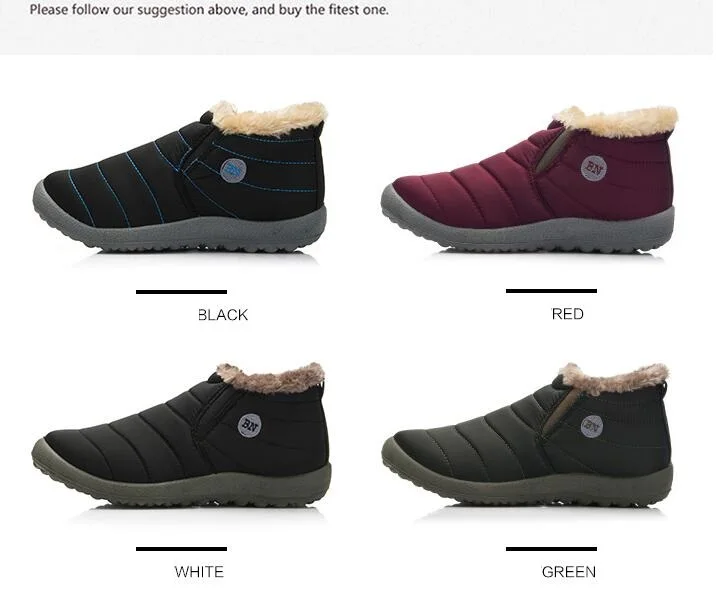Click the BLACK color label

[x=223, y=315]
